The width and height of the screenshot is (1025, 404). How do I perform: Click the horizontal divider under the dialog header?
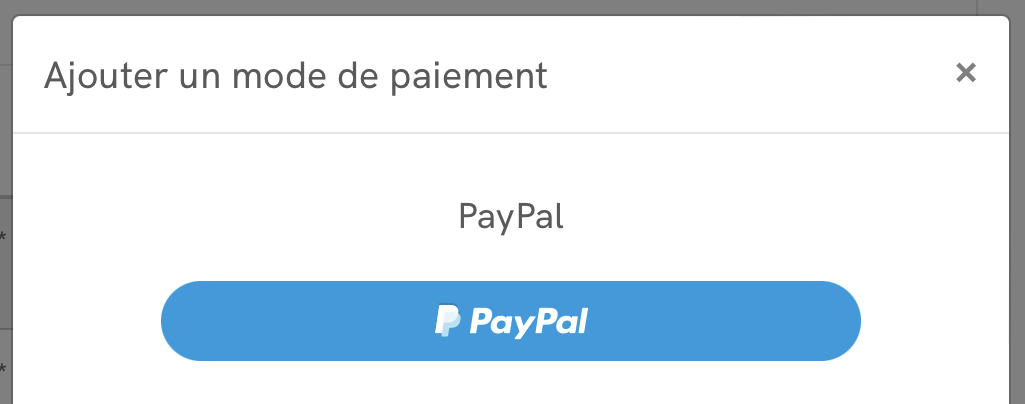pos(511,133)
